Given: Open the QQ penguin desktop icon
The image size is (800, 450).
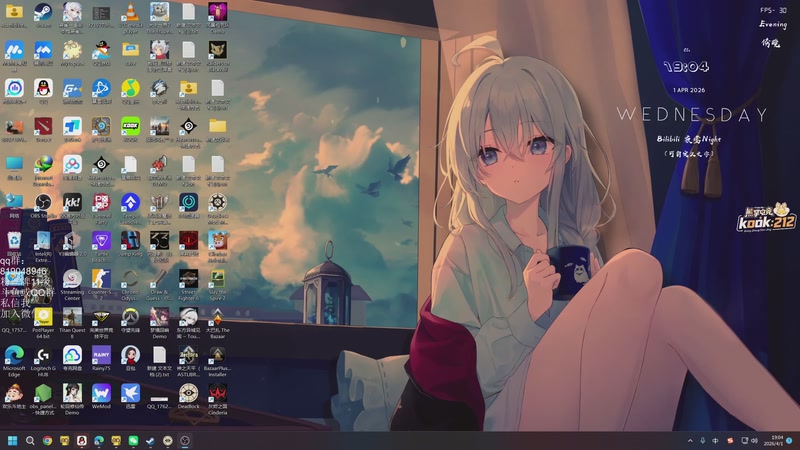Looking at the screenshot, I should click(43, 91).
